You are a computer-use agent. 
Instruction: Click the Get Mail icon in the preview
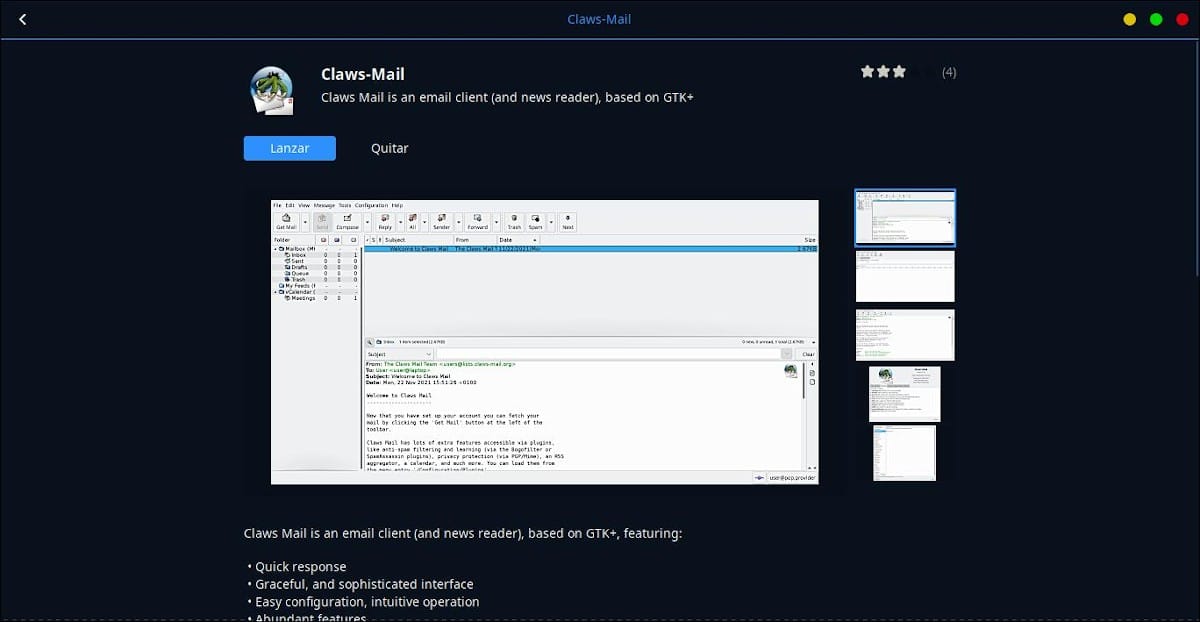click(x=286, y=220)
